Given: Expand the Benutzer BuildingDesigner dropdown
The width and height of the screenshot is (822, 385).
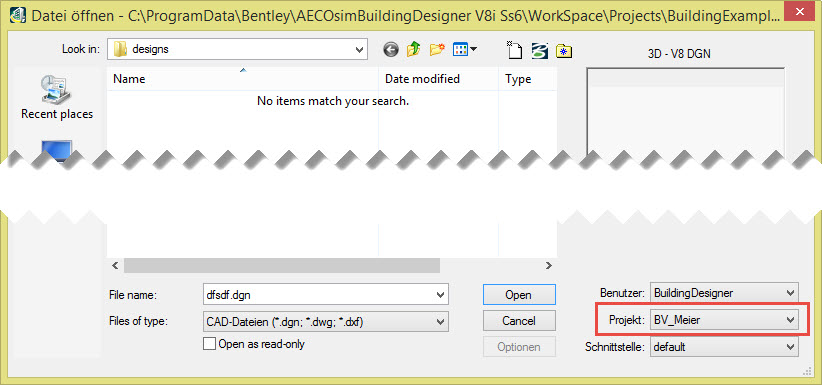Looking at the screenshot, I should pos(724,293).
